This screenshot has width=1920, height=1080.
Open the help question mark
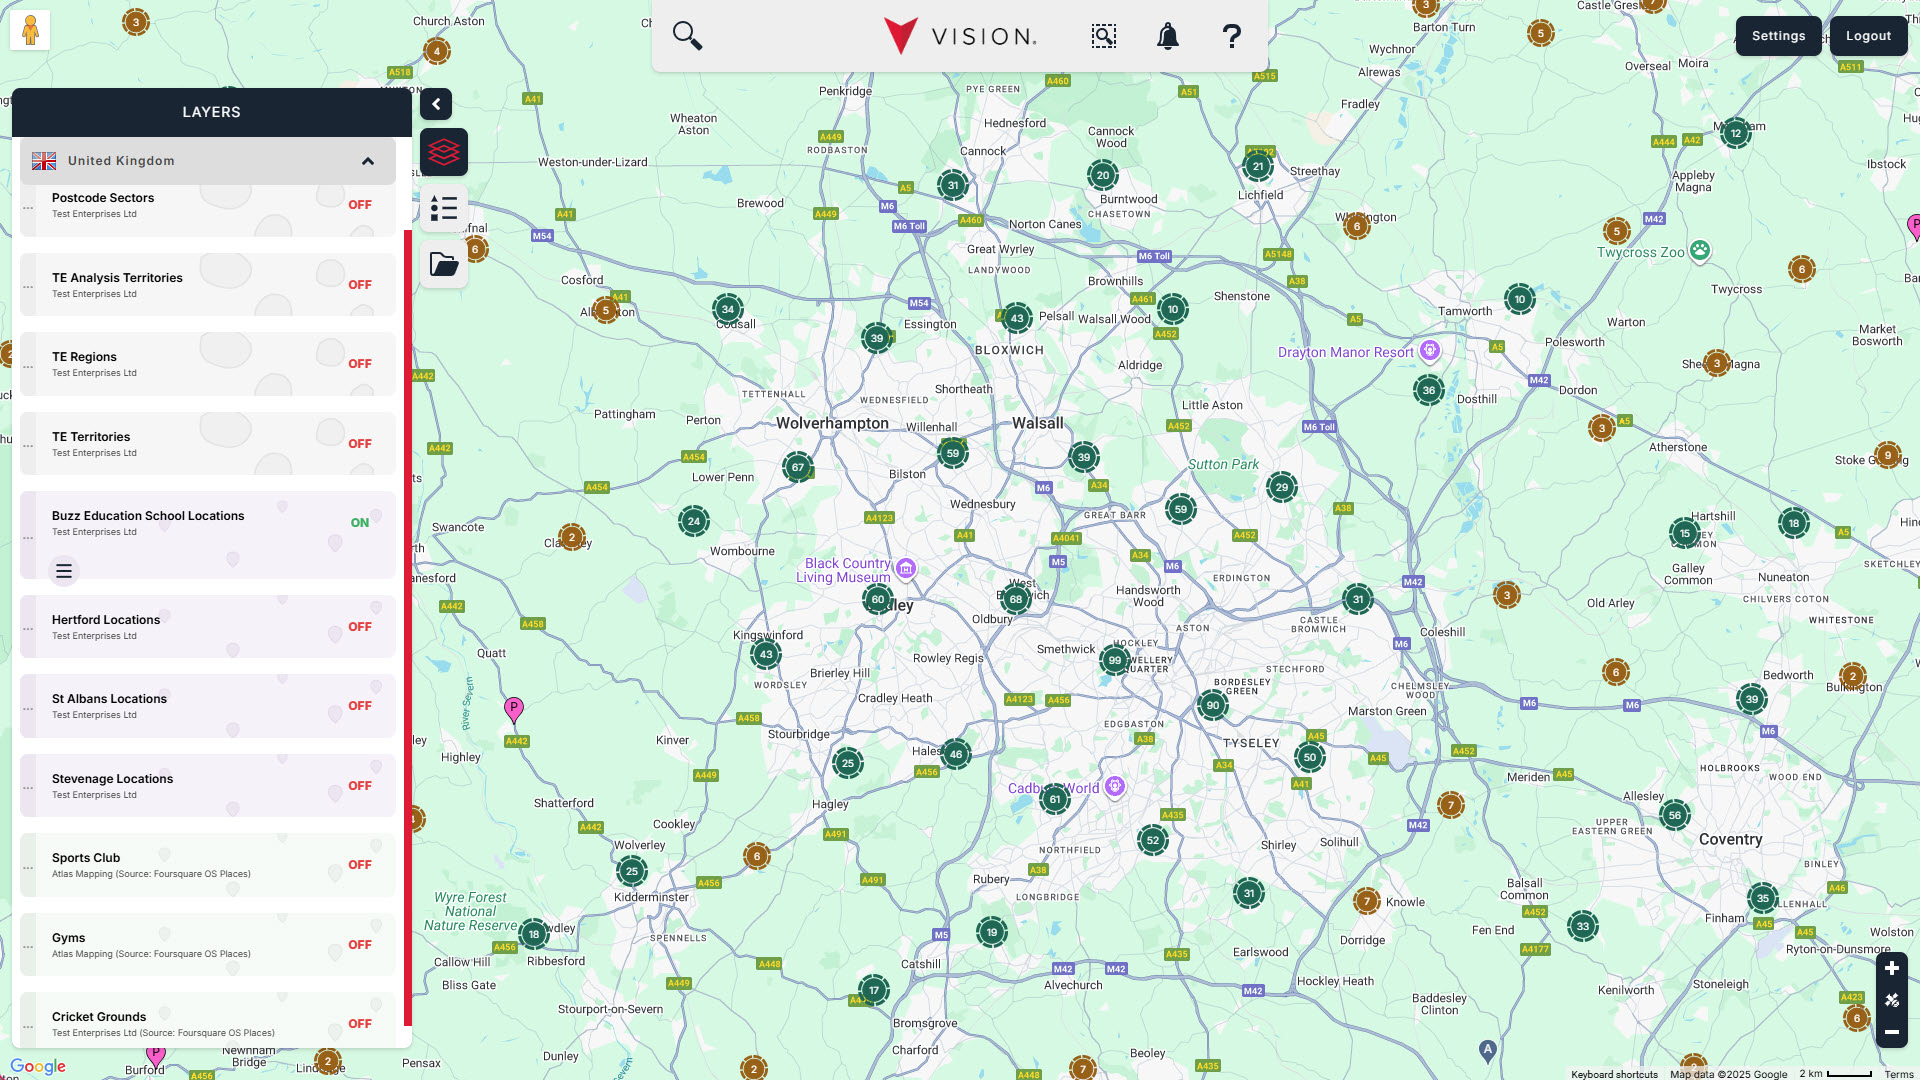(1232, 36)
